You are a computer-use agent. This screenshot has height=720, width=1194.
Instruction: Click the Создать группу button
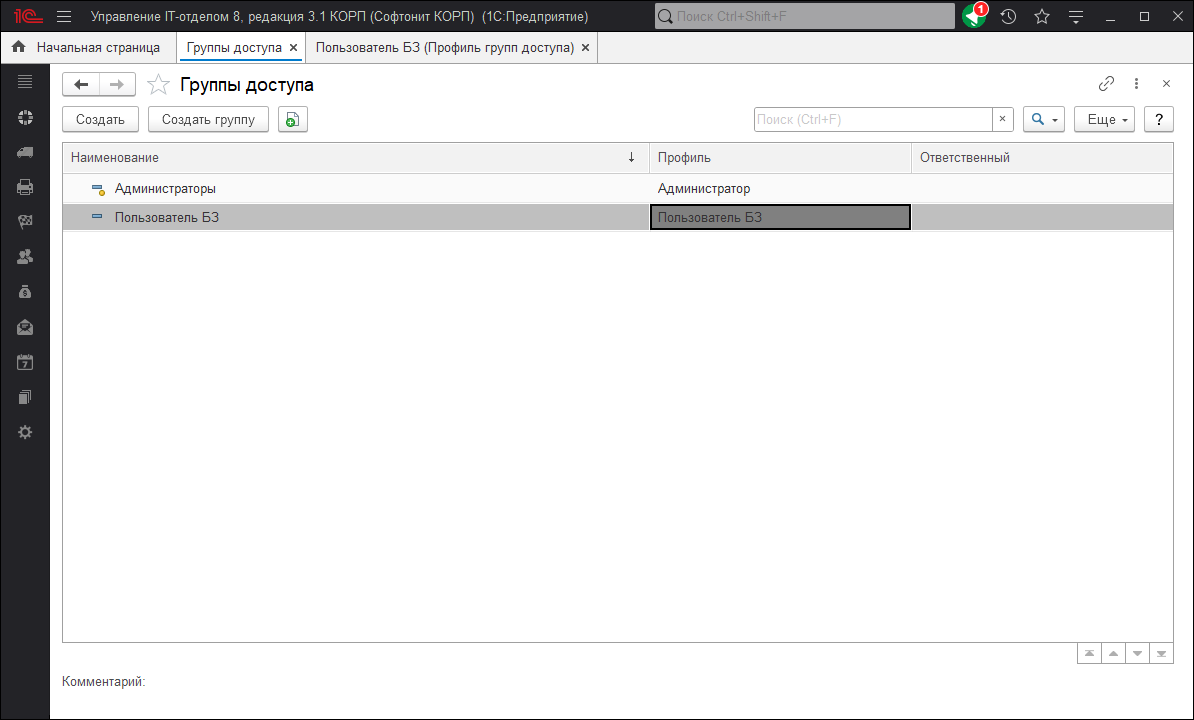(x=208, y=120)
